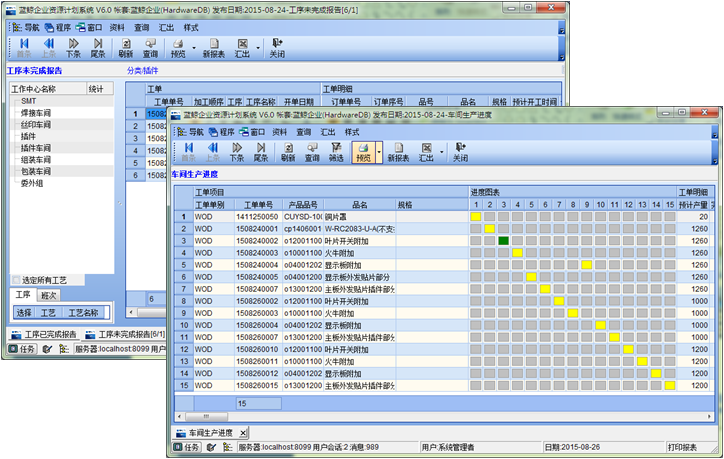Click 下条 icon in the 工序未完成报告 window
The width and height of the screenshot is (724, 459).
(73, 48)
